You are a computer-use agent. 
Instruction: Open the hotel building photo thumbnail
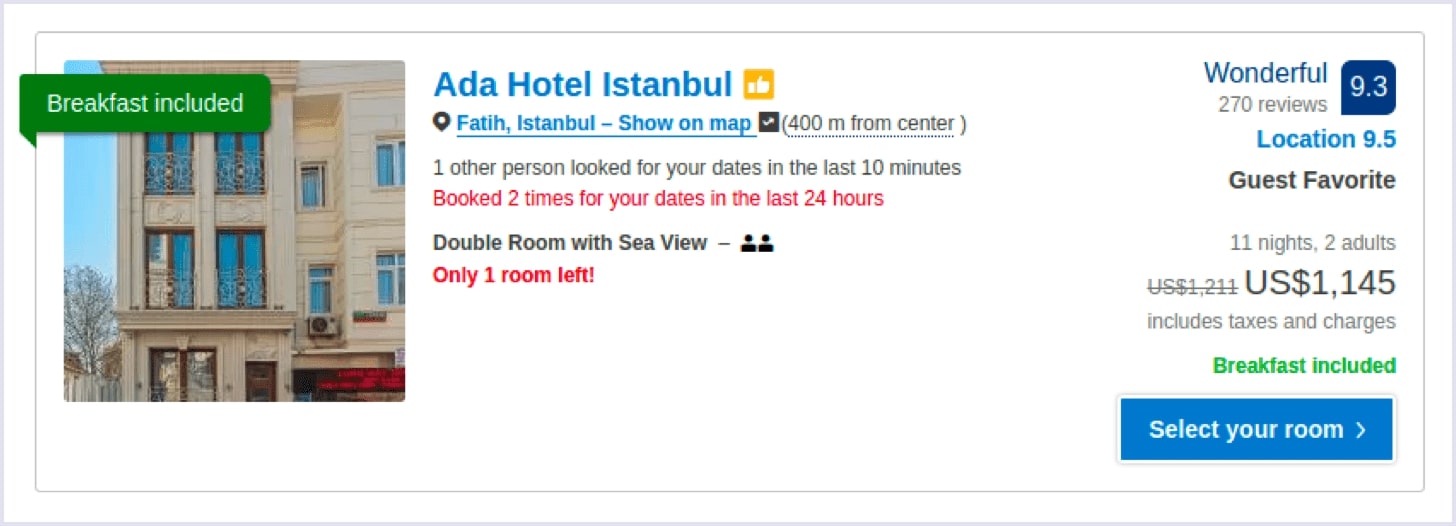[x=235, y=231]
